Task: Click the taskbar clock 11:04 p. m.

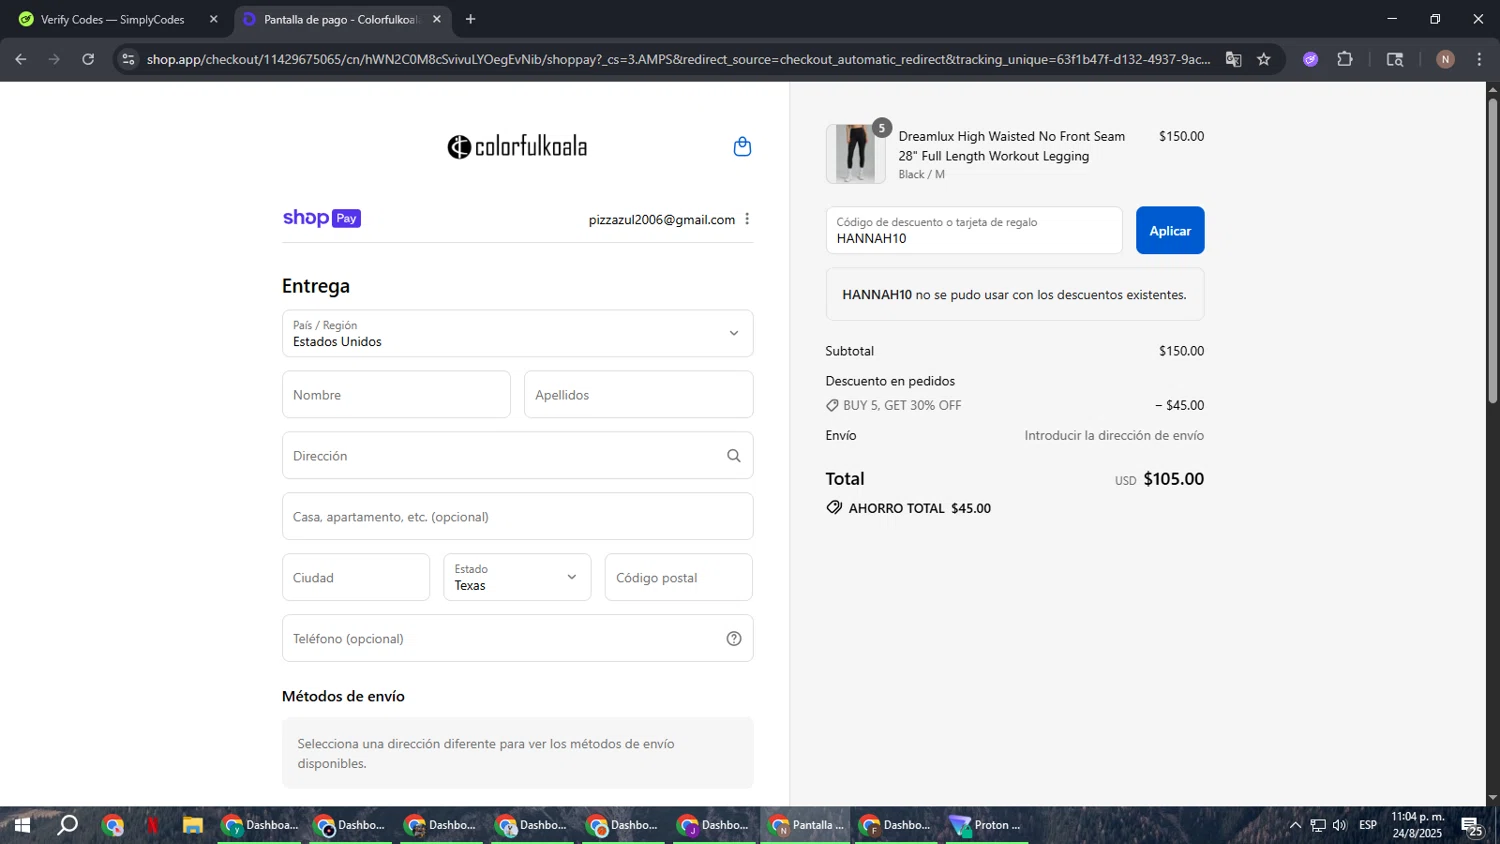Action: [x=1418, y=825]
